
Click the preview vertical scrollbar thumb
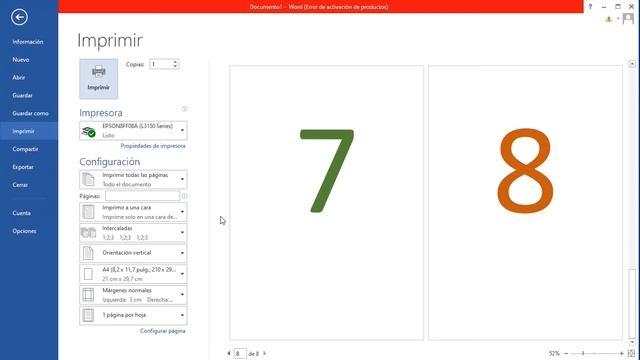632,304
